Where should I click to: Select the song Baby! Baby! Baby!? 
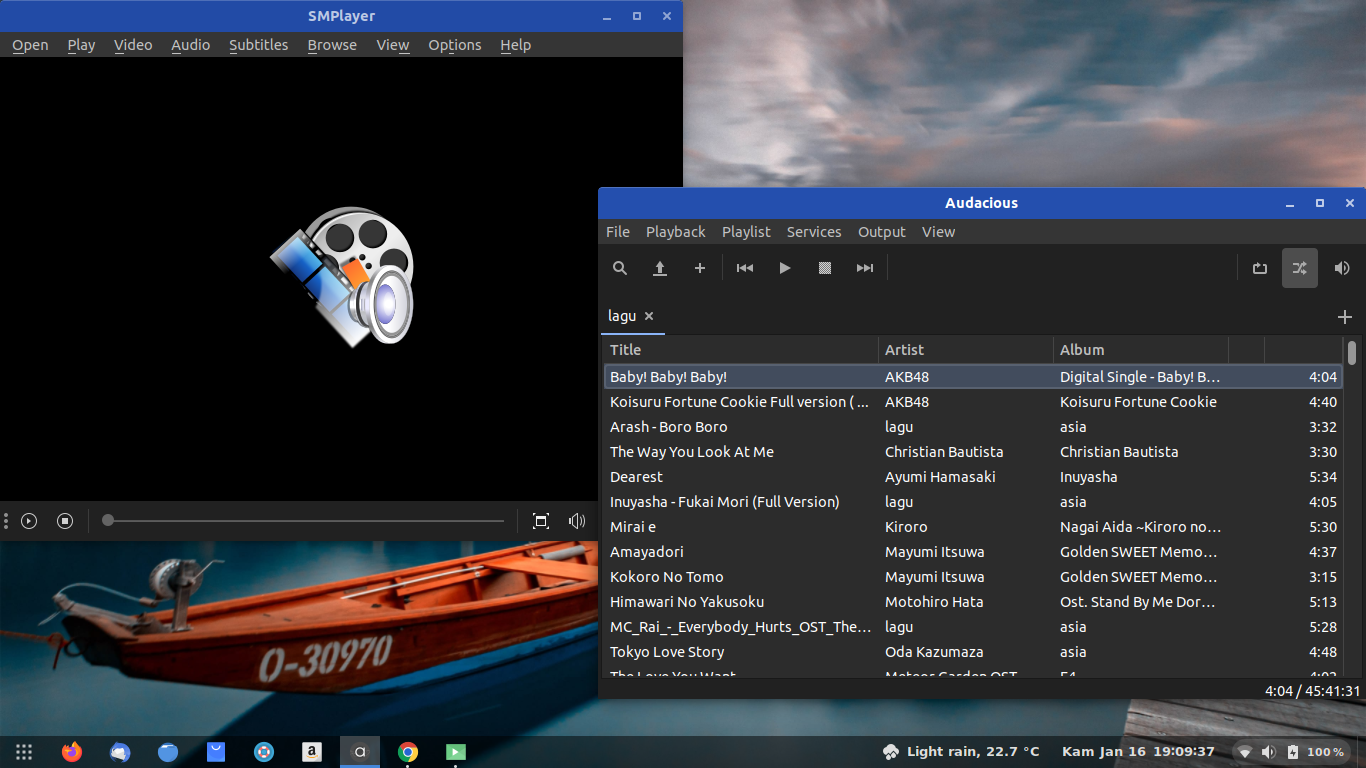[x=973, y=377]
